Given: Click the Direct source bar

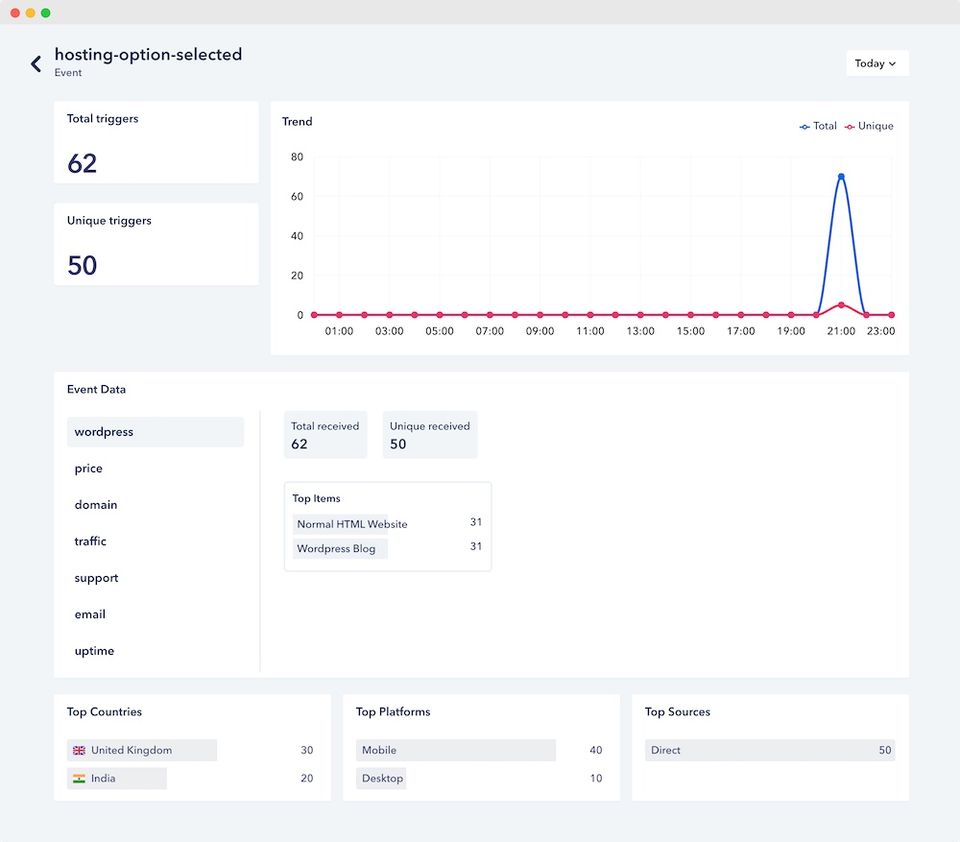Looking at the screenshot, I should pyautogui.click(x=769, y=750).
